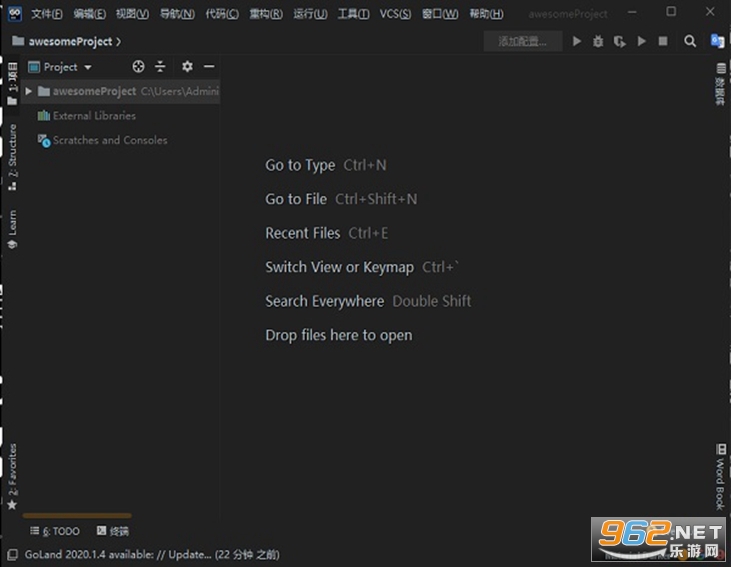Open the 文件(F) menu
The height and width of the screenshot is (567, 731).
coord(47,14)
